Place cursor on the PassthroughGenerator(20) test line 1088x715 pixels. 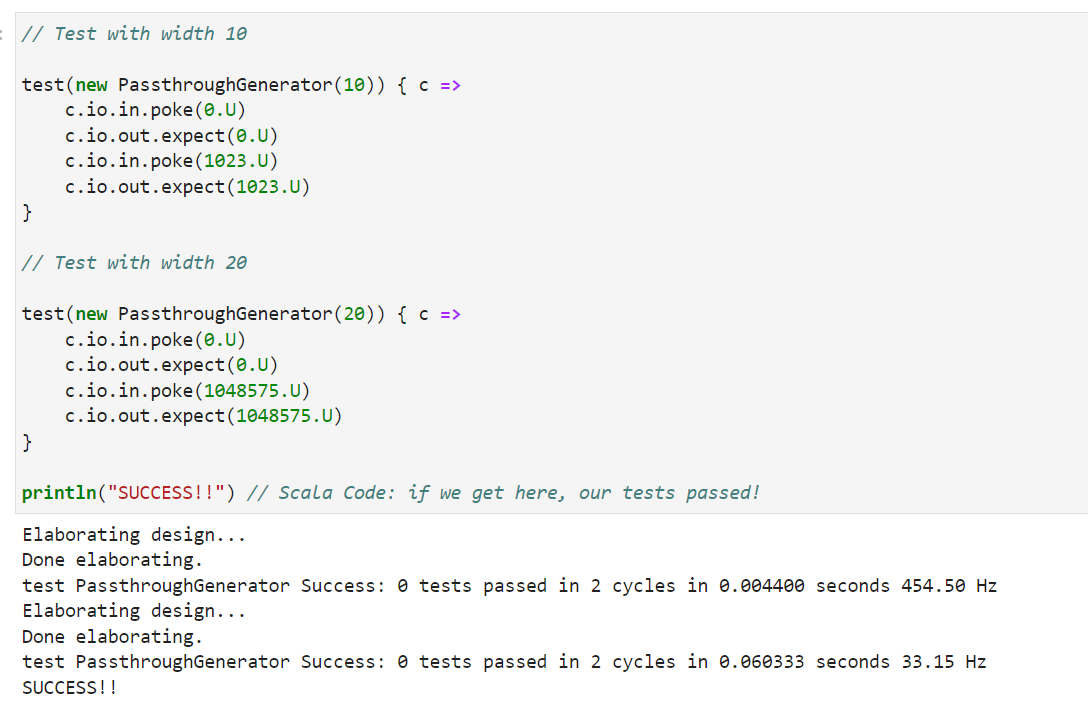(x=240, y=314)
